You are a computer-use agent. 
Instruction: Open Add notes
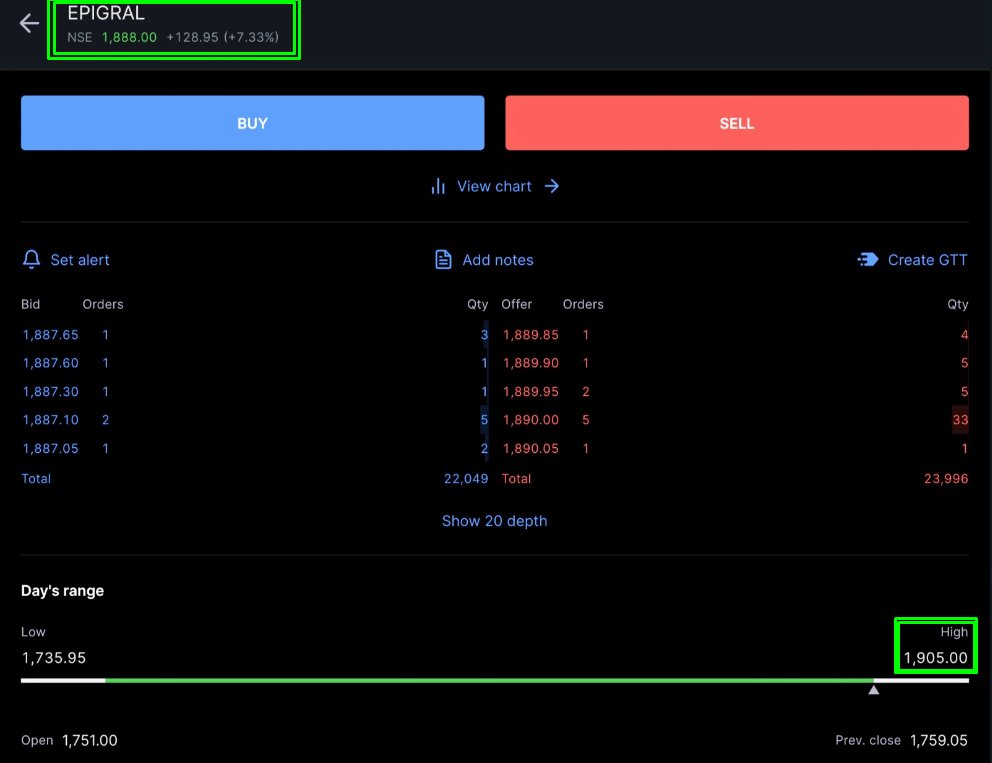(498, 260)
